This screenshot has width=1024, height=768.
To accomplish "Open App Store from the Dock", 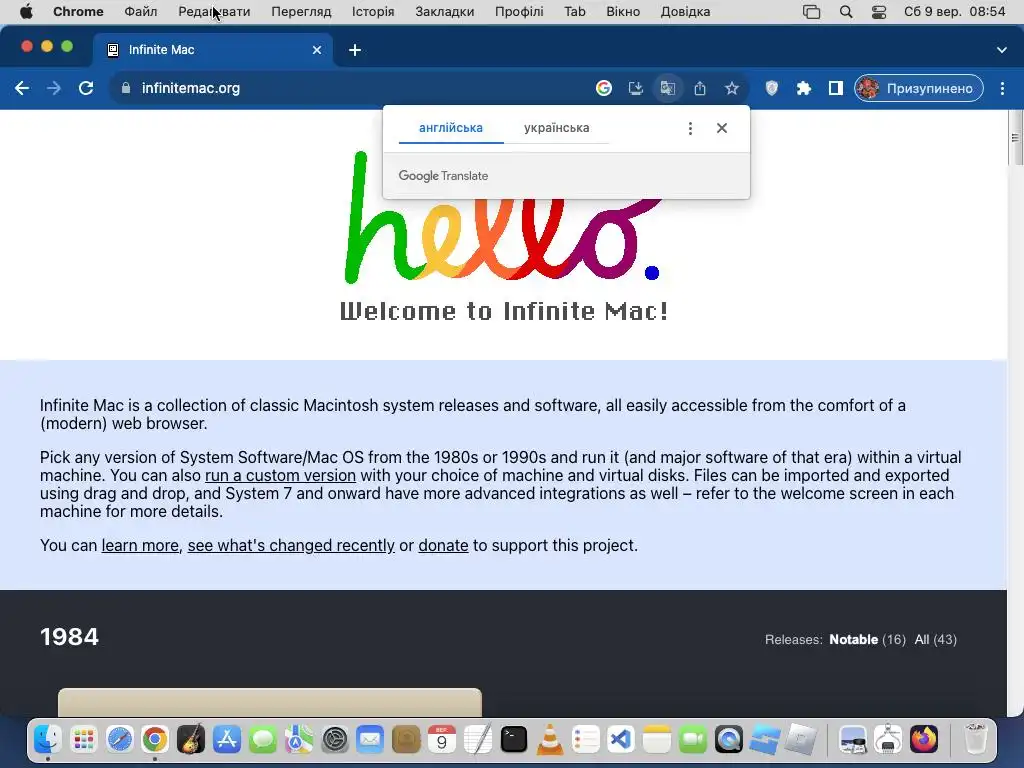I will click(x=227, y=740).
